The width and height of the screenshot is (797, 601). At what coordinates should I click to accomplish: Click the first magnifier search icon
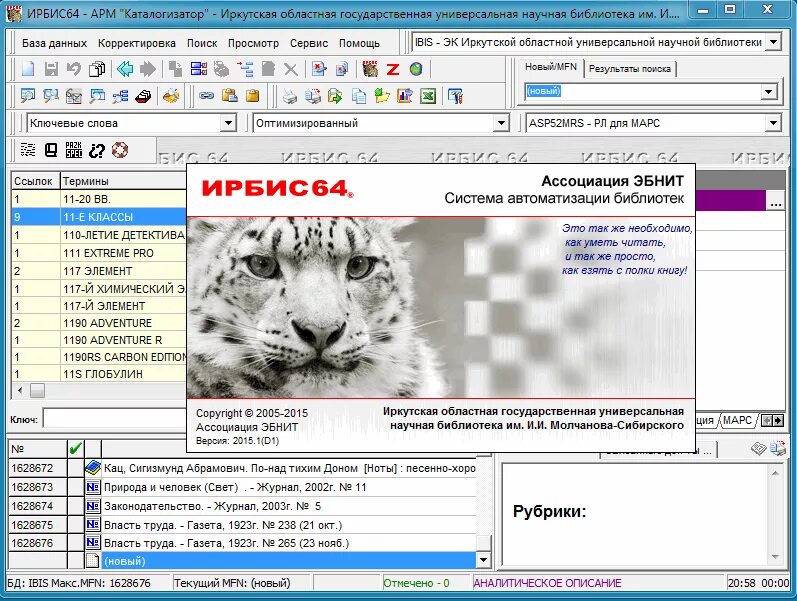[x=28, y=96]
